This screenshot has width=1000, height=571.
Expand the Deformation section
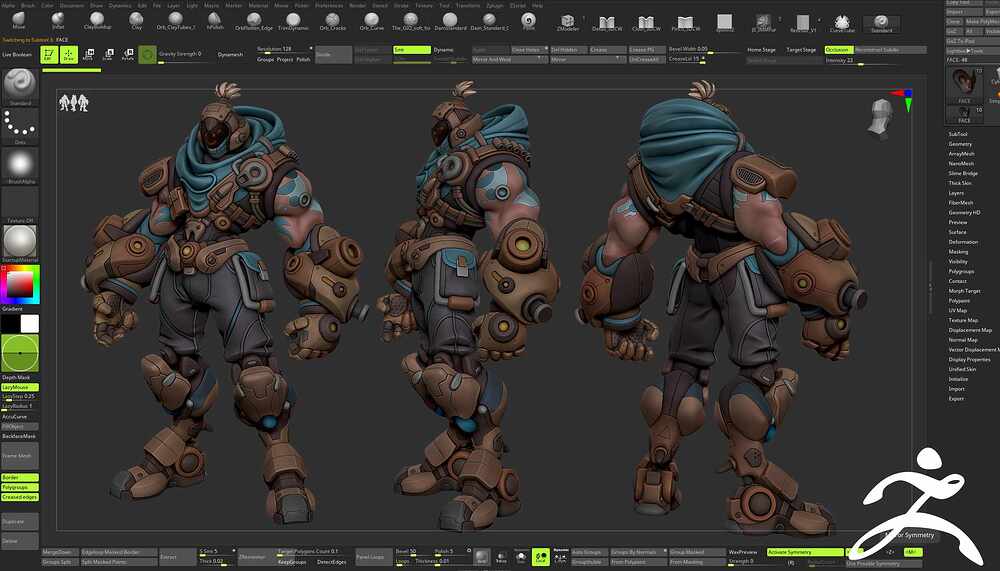click(x=963, y=242)
